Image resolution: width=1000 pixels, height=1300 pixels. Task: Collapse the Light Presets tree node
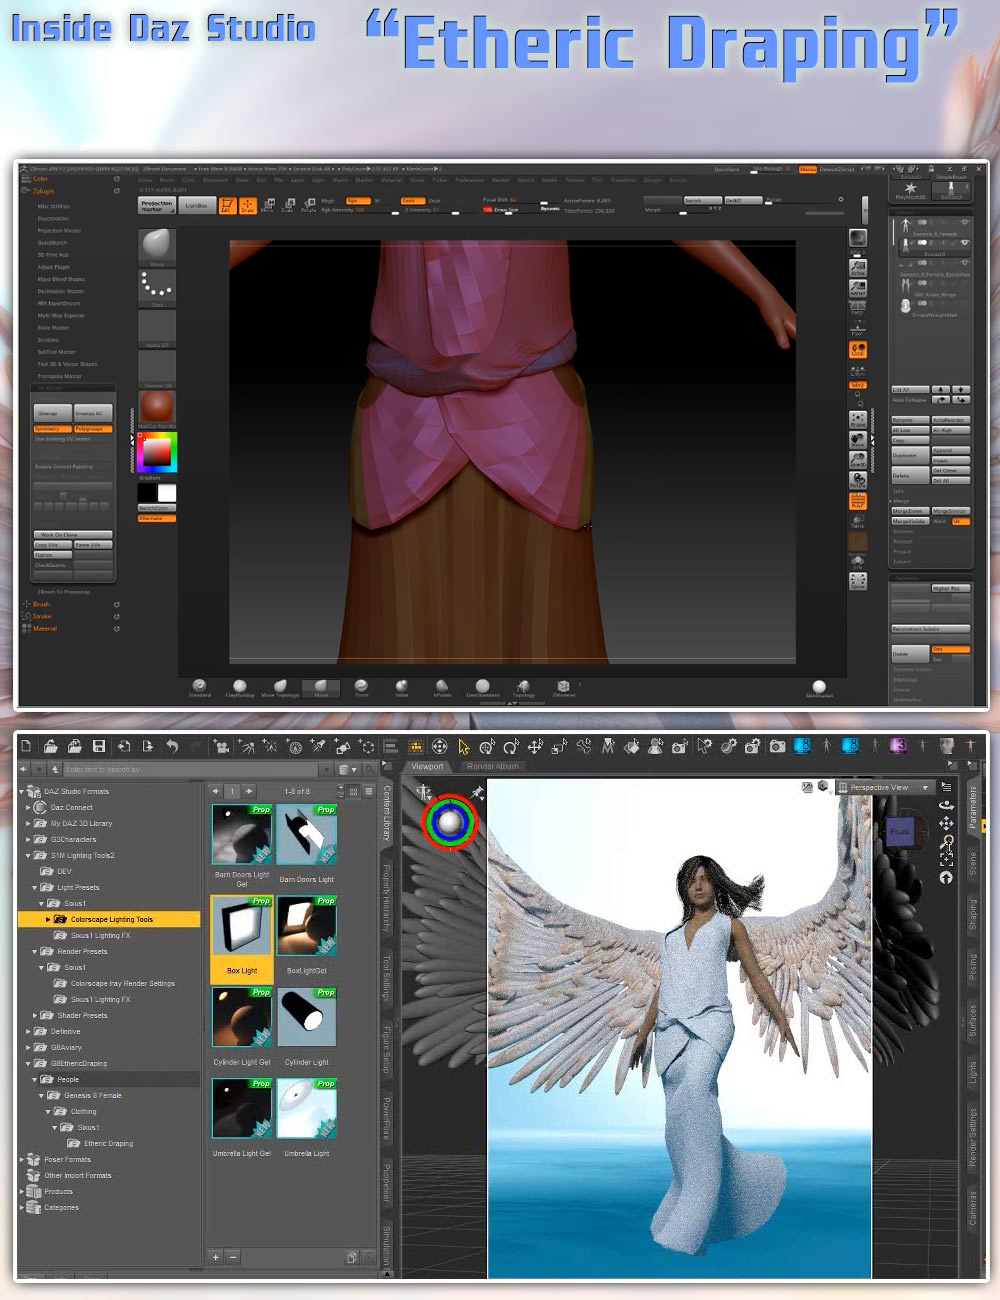pyautogui.click(x=35, y=887)
